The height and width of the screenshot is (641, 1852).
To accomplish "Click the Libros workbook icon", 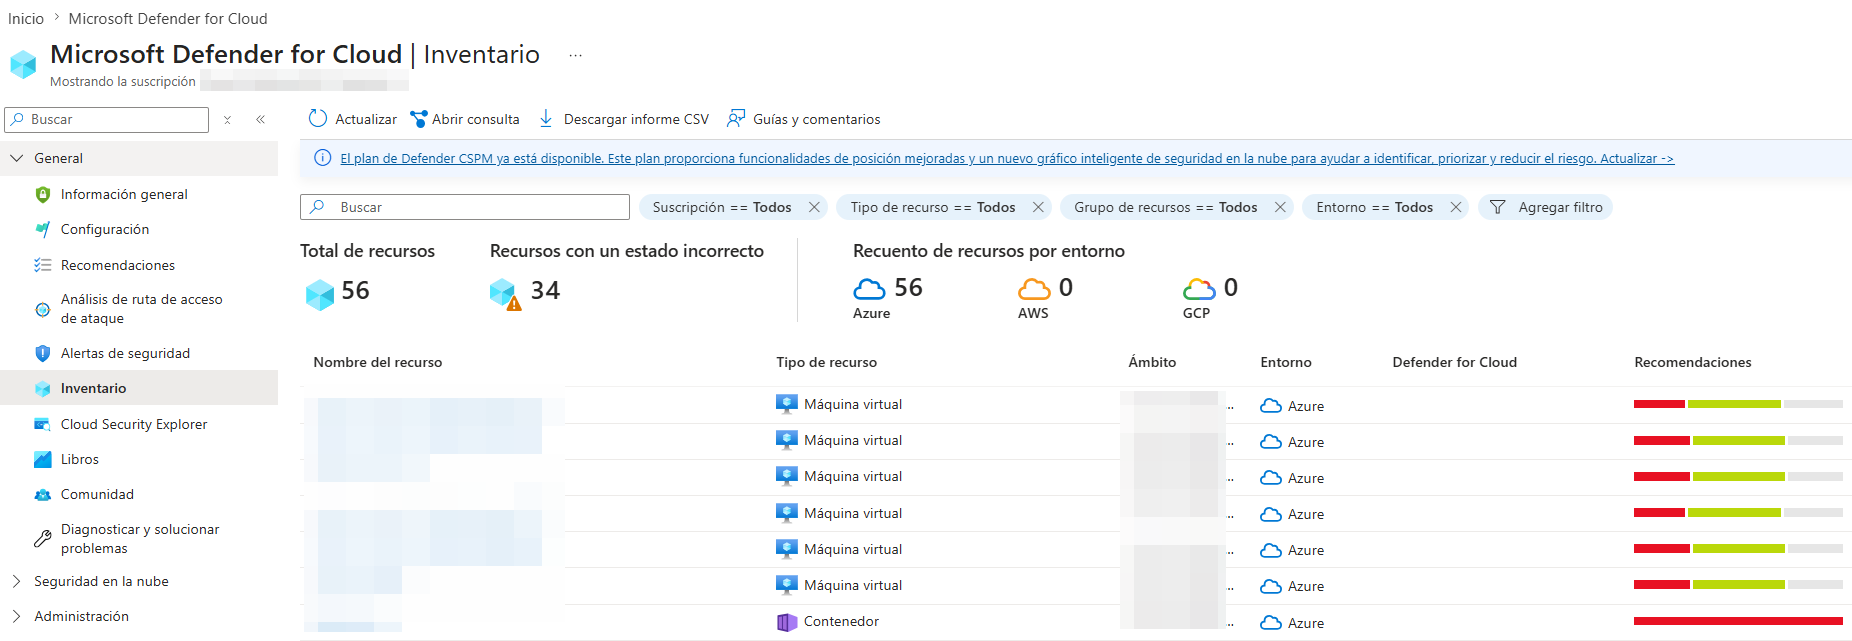I will point(42,460).
